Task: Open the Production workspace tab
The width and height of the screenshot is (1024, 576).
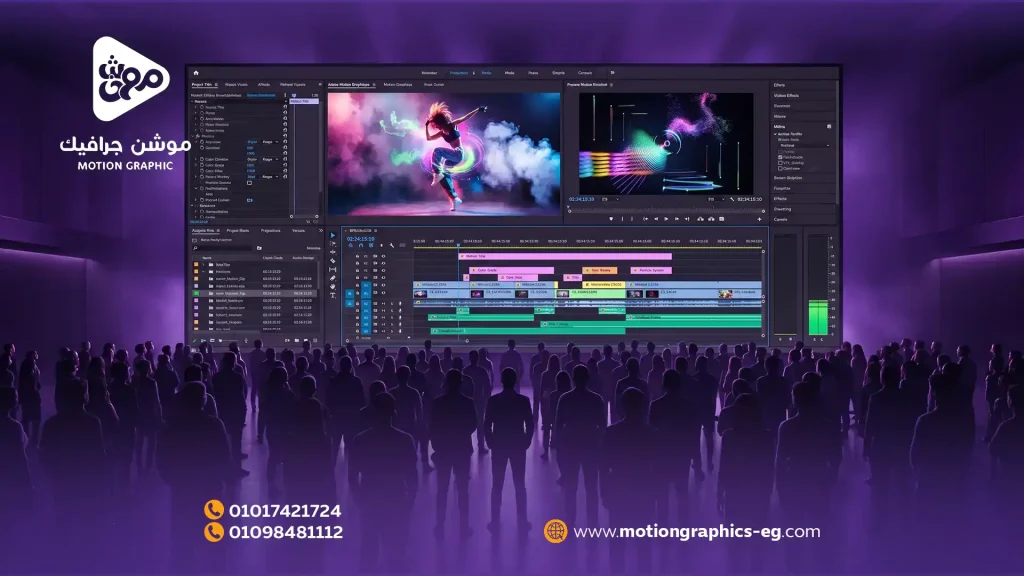Action: pos(459,72)
